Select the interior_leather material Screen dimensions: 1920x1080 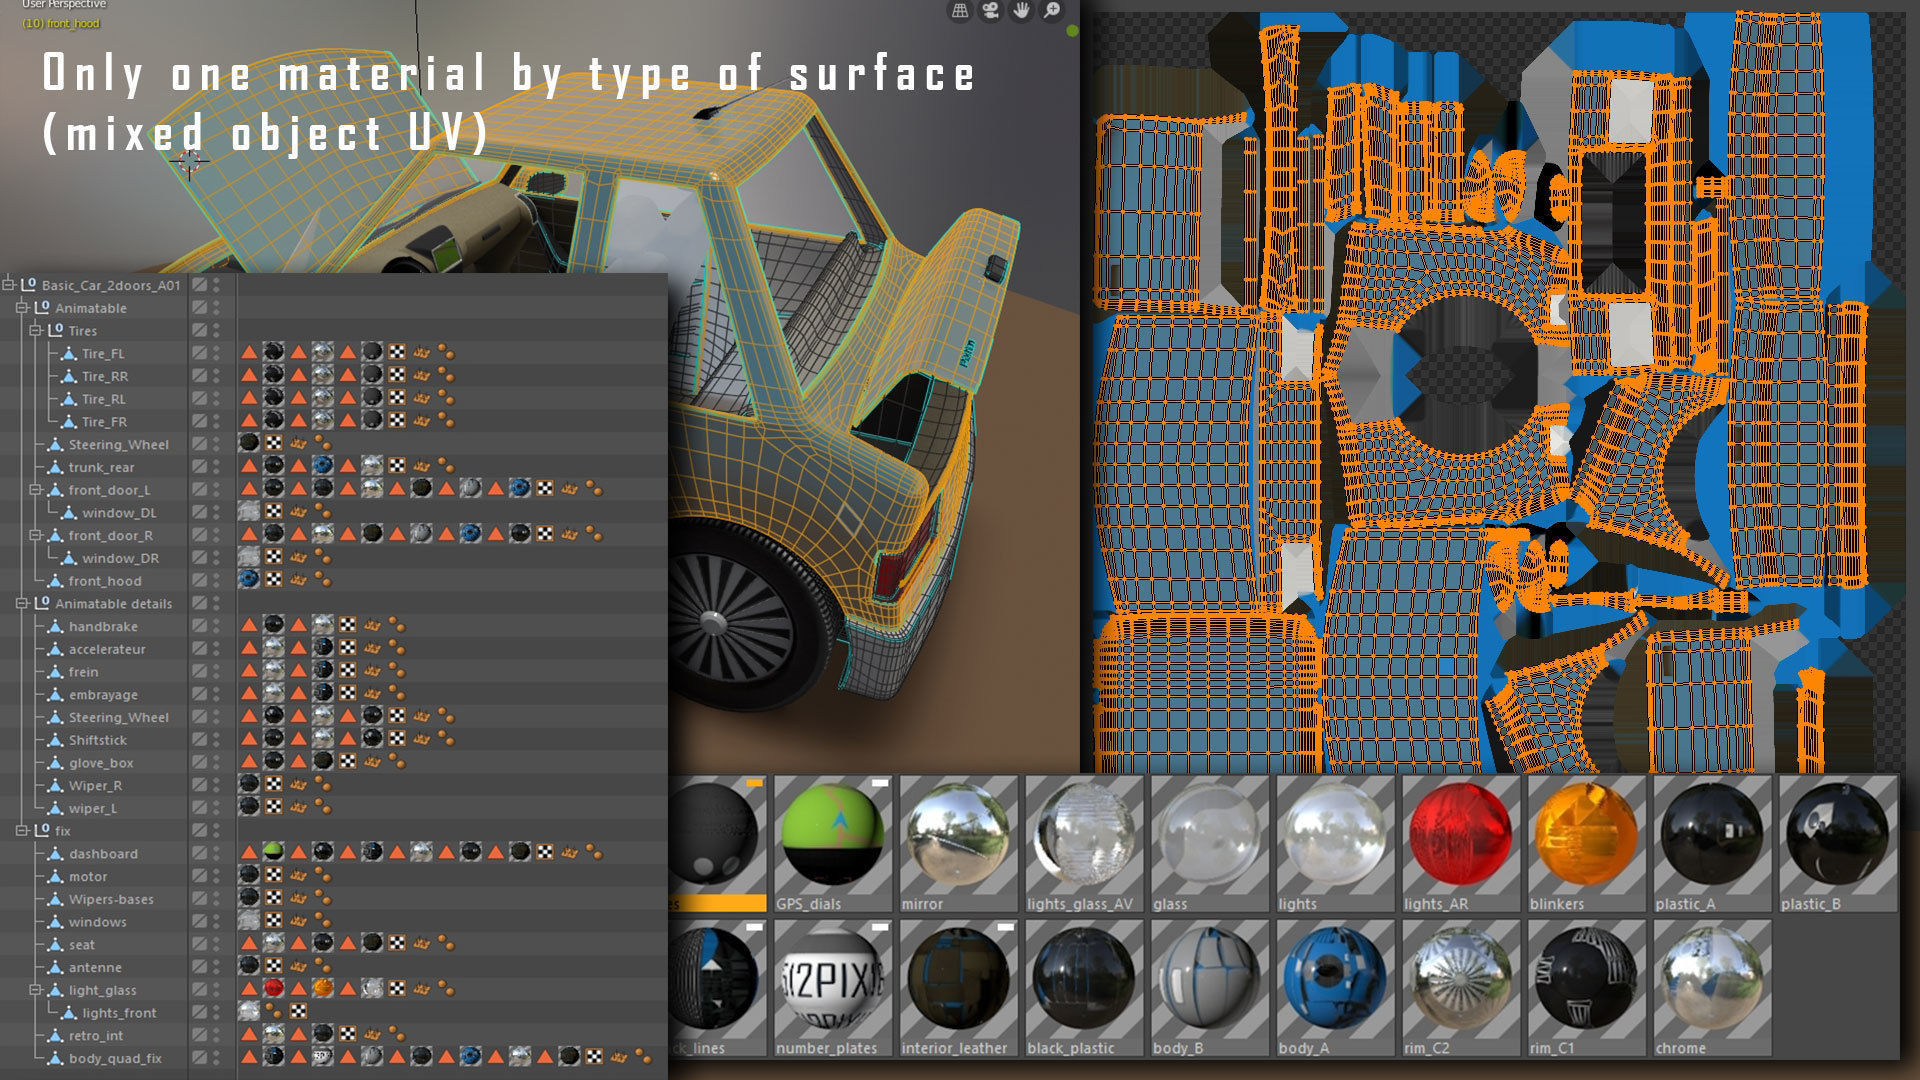pyautogui.click(x=958, y=988)
